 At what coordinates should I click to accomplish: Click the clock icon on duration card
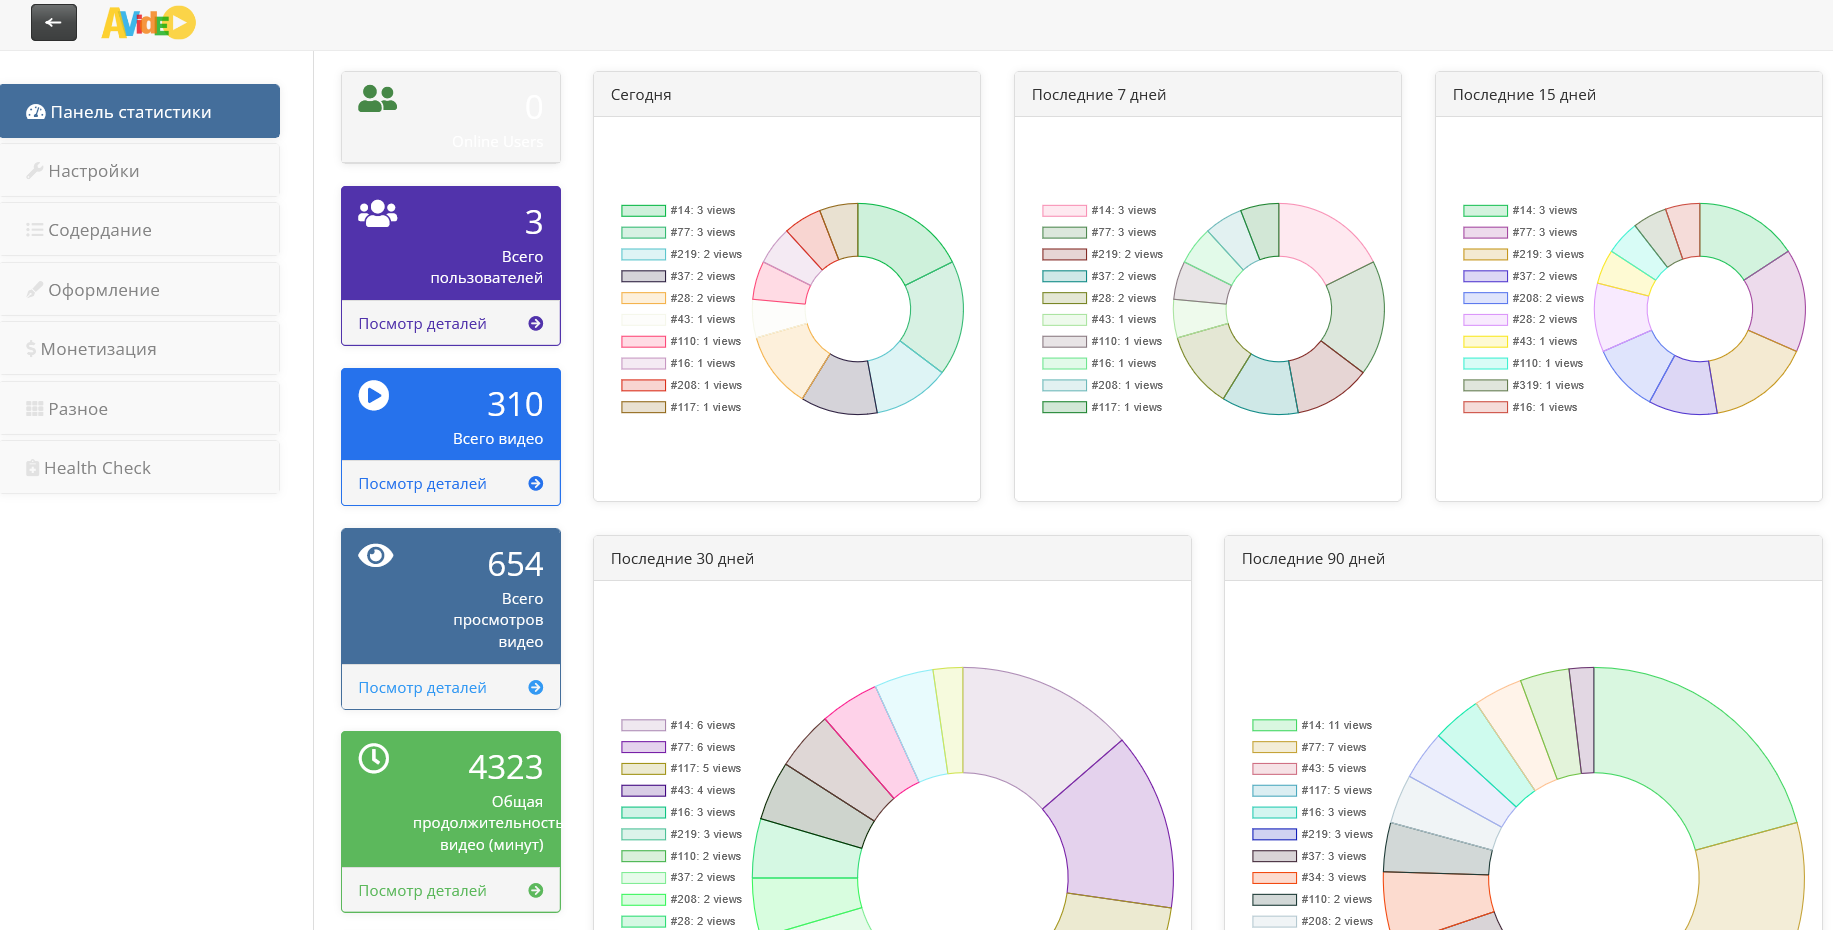coord(374,758)
